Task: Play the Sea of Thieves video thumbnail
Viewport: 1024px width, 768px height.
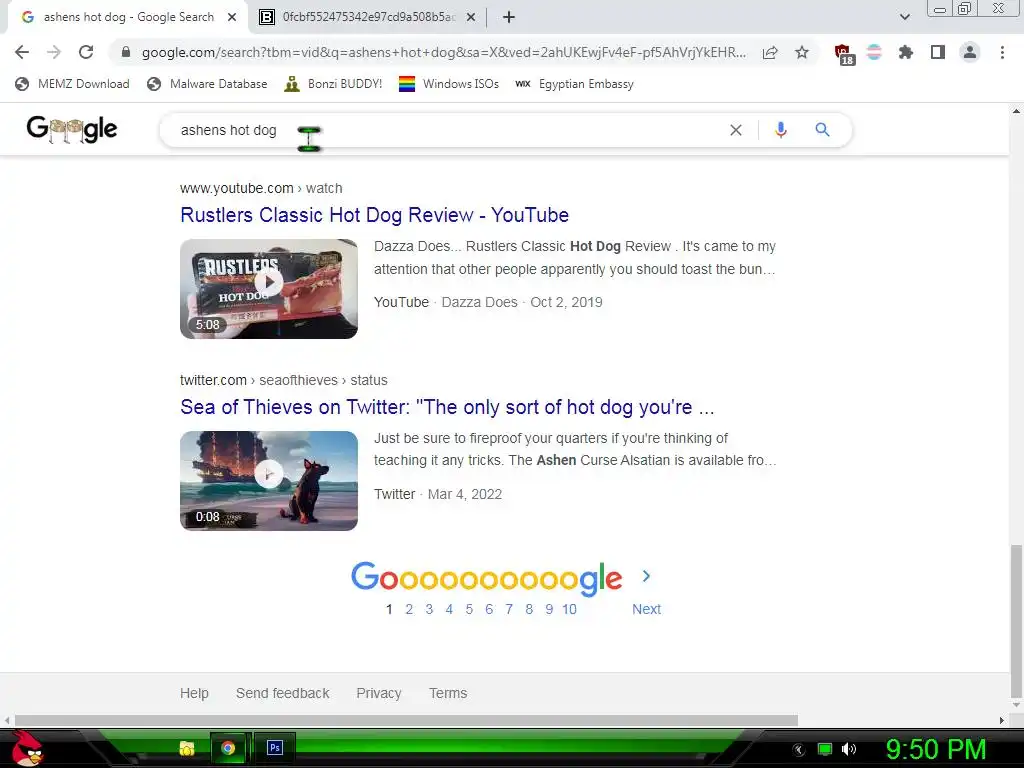Action: 269,481
